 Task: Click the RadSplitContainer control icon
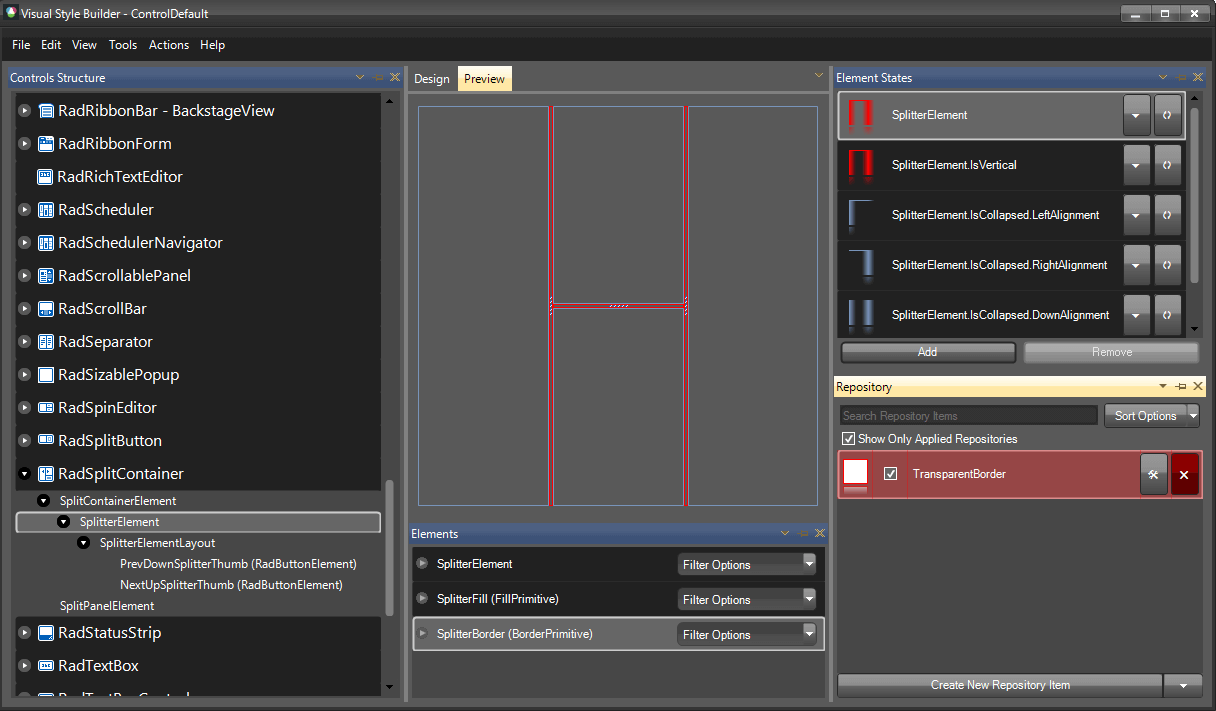(45, 474)
